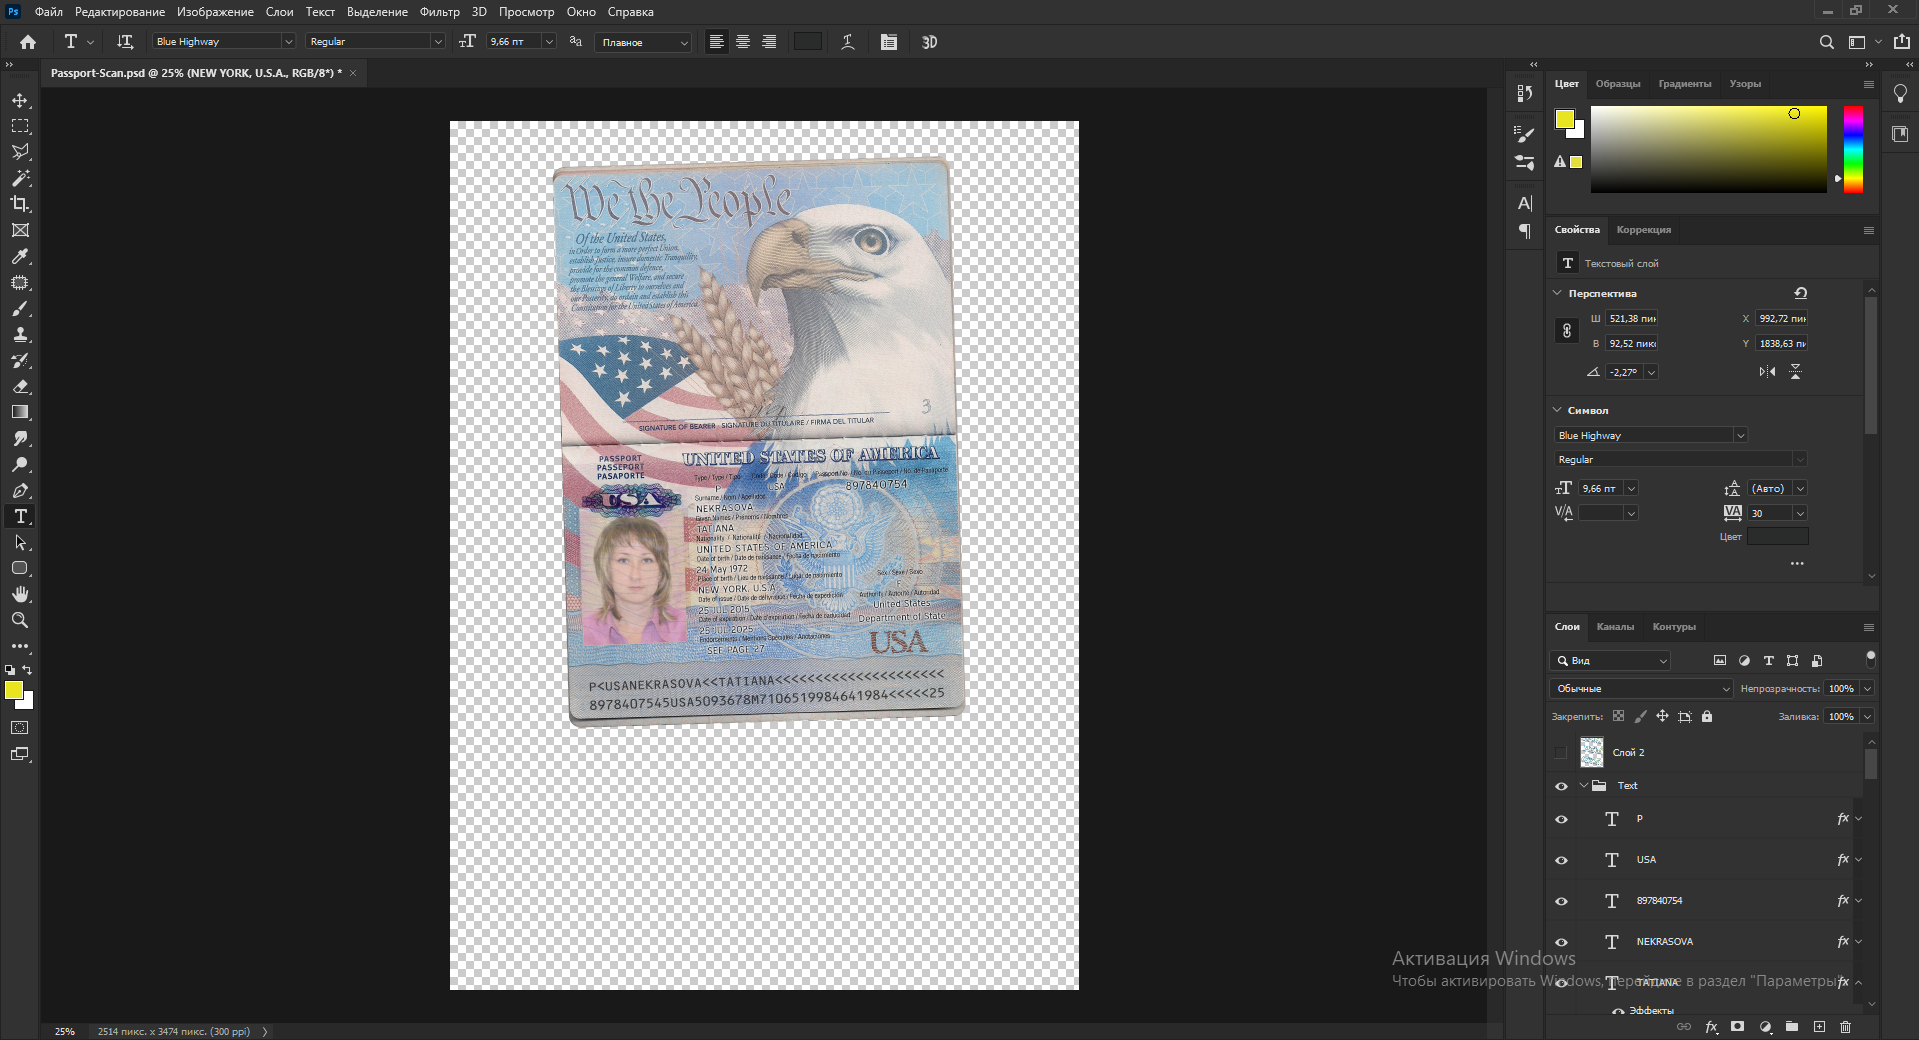The image size is (1919, 1040).
Task: Select the Ellipse shape tool
Action: tap(20, 568)
